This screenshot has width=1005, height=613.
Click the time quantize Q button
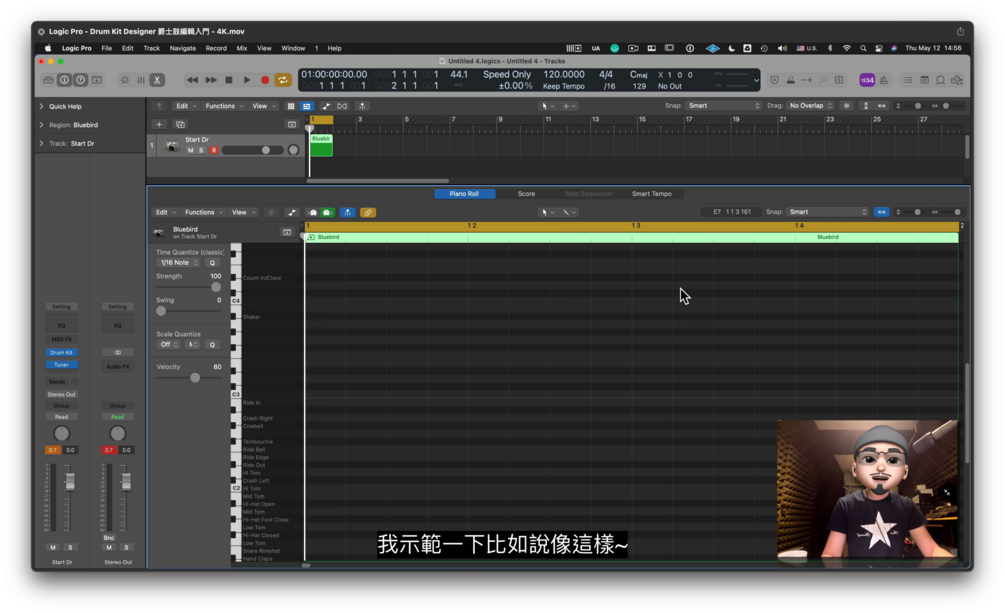pyautogui.click(x=212, y=263)
